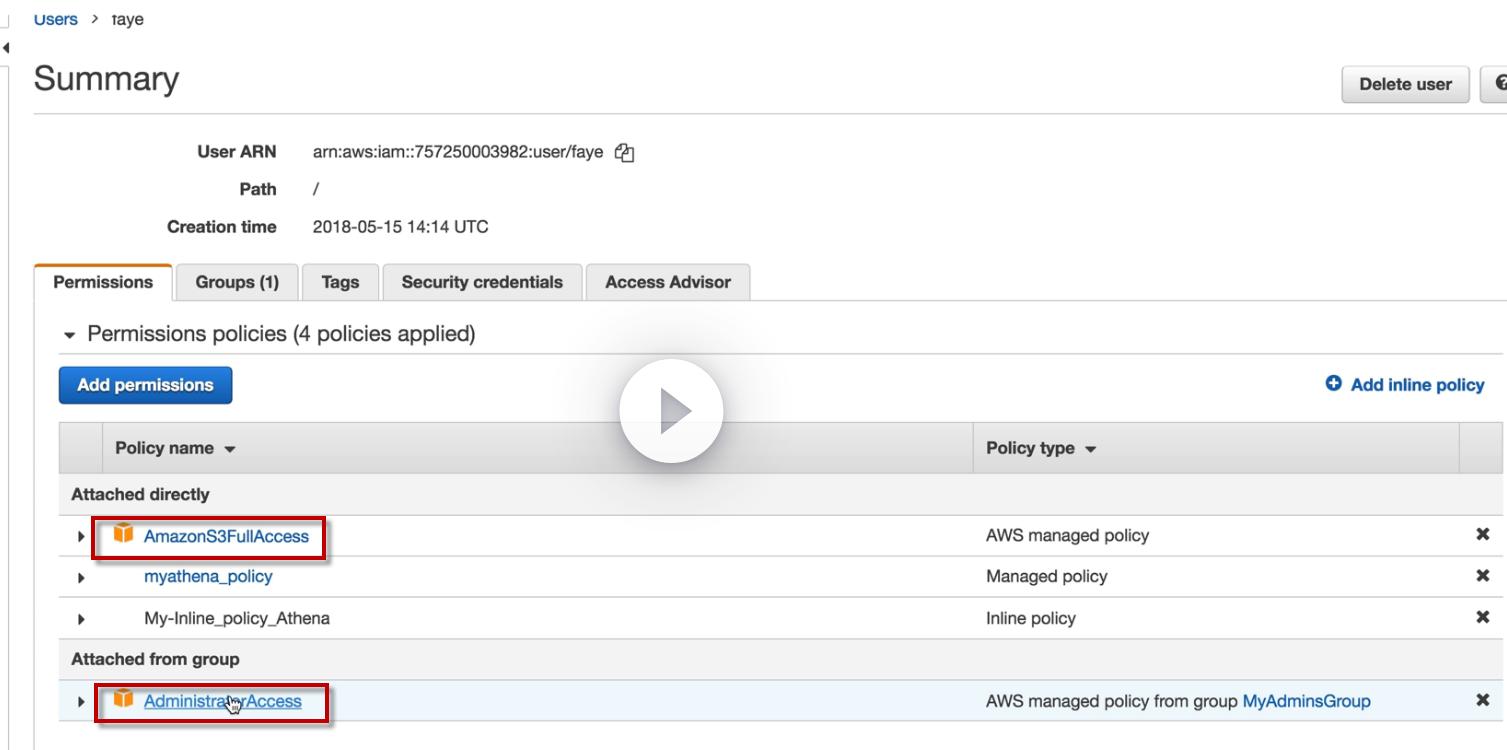Copy the User ARN to clipboard
This screenshot has width=1507, height=750.
click(625, 153)
